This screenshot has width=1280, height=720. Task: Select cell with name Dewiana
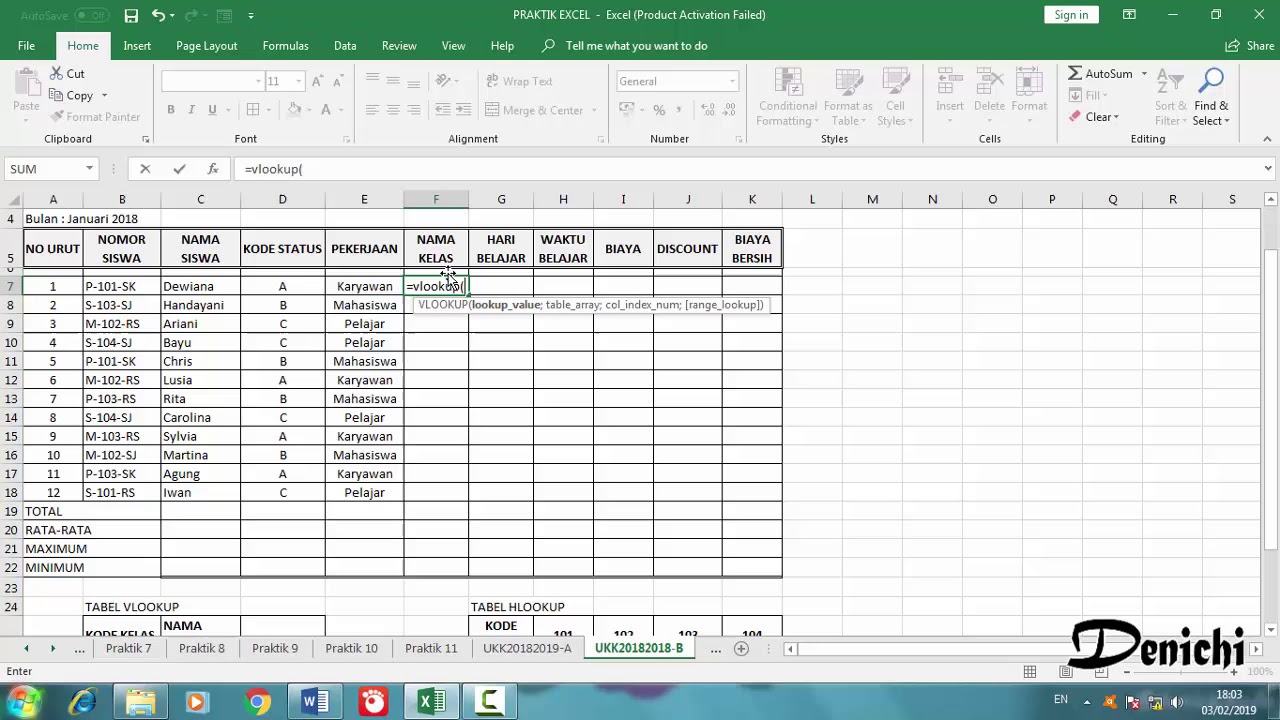pyautogui.click(x=200, y=287)
